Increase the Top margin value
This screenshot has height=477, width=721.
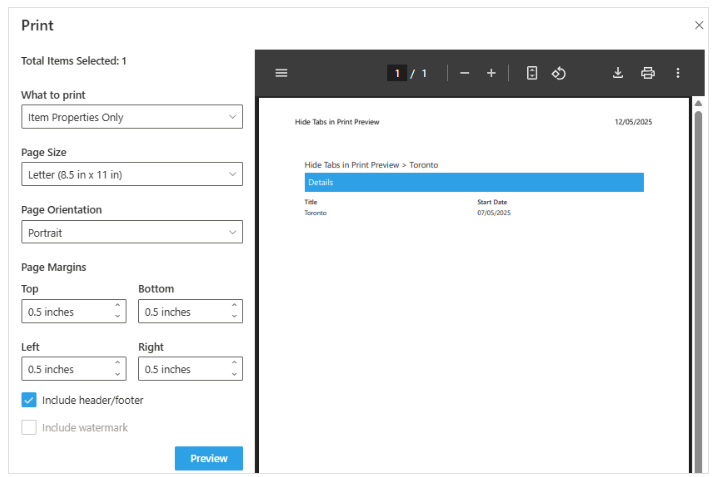tap(118, 305)
